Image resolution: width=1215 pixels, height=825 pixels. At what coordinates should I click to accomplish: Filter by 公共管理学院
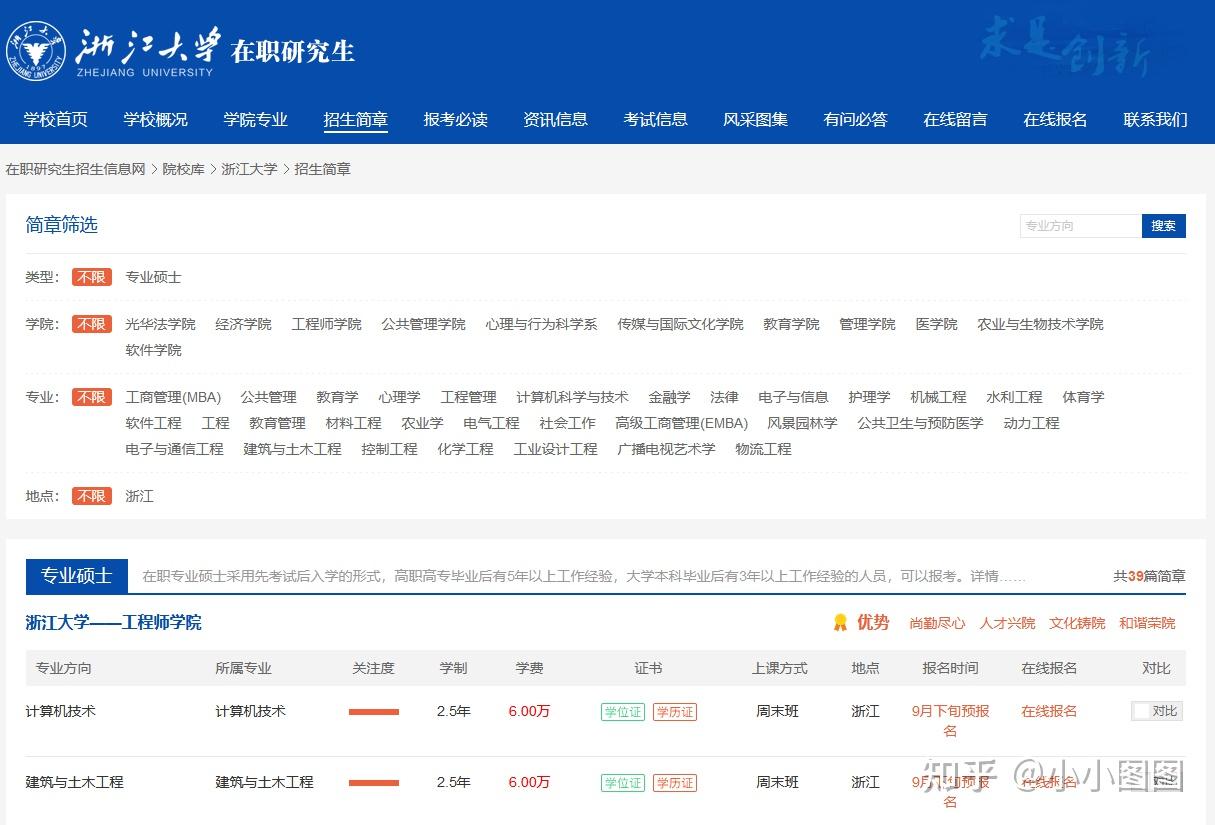pyautogui.click(x=423, y=324)
